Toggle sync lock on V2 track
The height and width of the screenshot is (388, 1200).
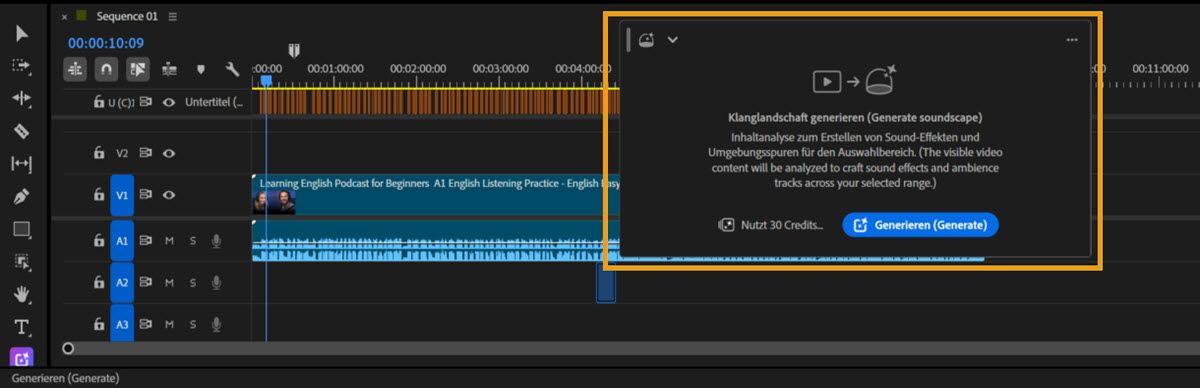146,153
